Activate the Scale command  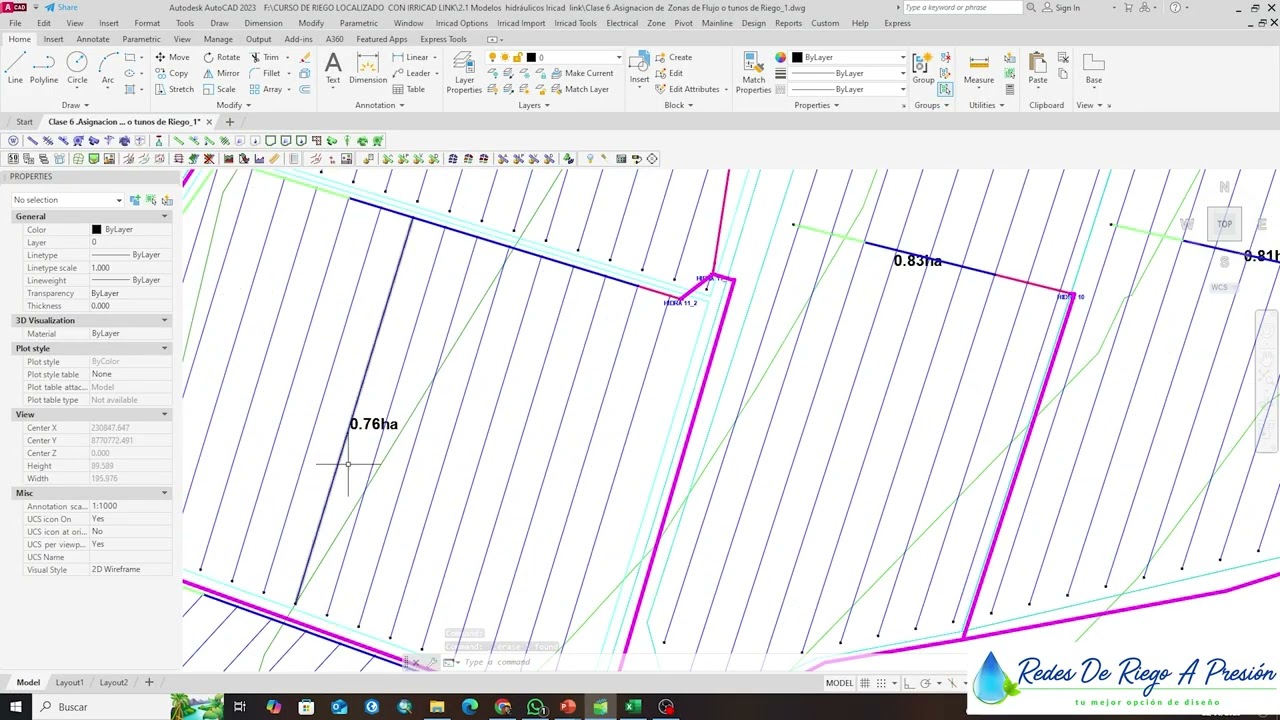pos(219,89)
